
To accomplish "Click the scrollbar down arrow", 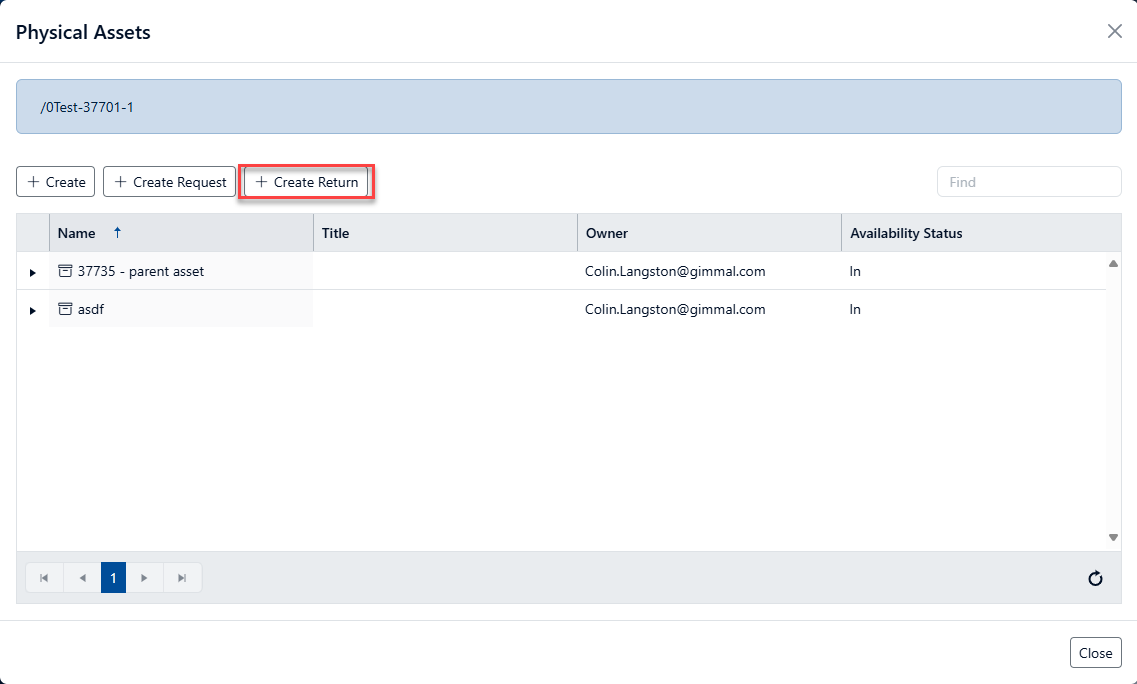I will tap(1113, 537).
